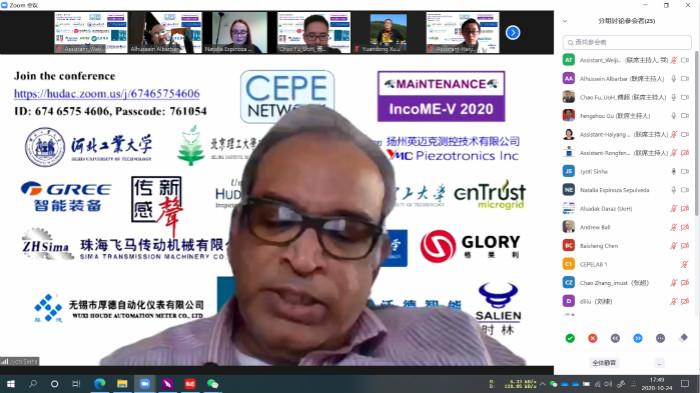This screenshot has width=700, height=393.
Task: Toggle camera for Fengshou Gu
Action: pos(685,116)
